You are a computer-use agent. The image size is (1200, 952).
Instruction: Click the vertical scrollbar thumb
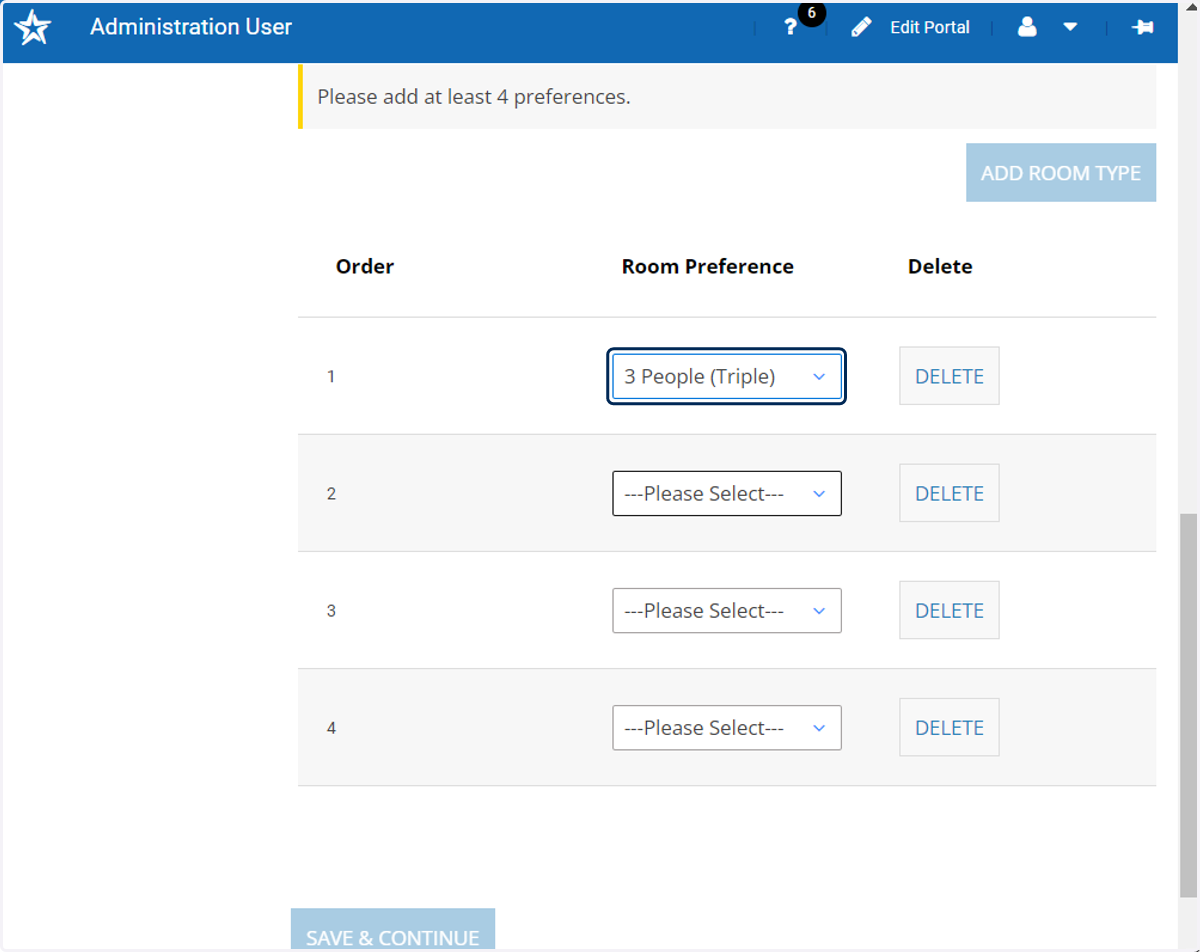[x=1188, y=705]
